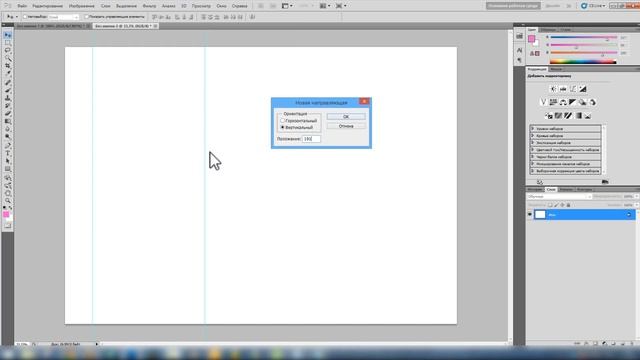
Task: Add a Selective Color adjustment
Action: 588,116
